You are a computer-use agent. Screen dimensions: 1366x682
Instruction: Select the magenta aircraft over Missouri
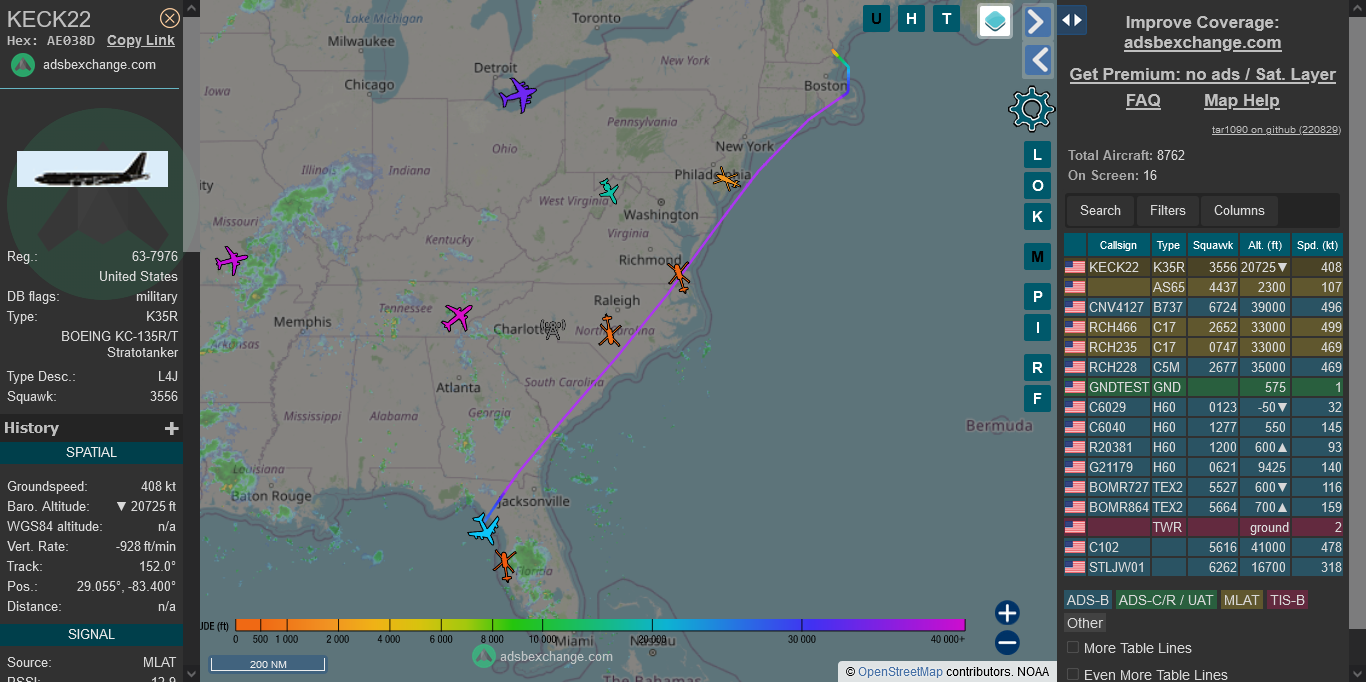231,260
